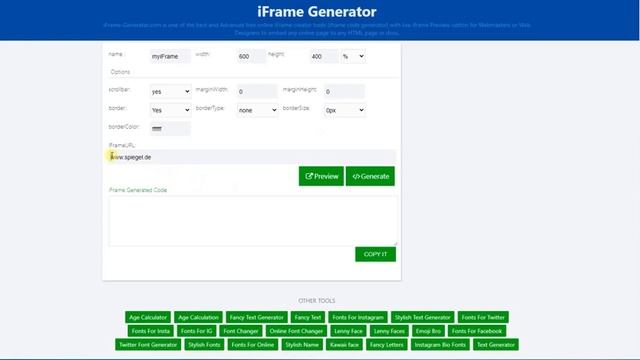Click the iFrameURL field with www.spiegel.de
The height and width of the screenshot is (360, 640).
coord(252,157)
